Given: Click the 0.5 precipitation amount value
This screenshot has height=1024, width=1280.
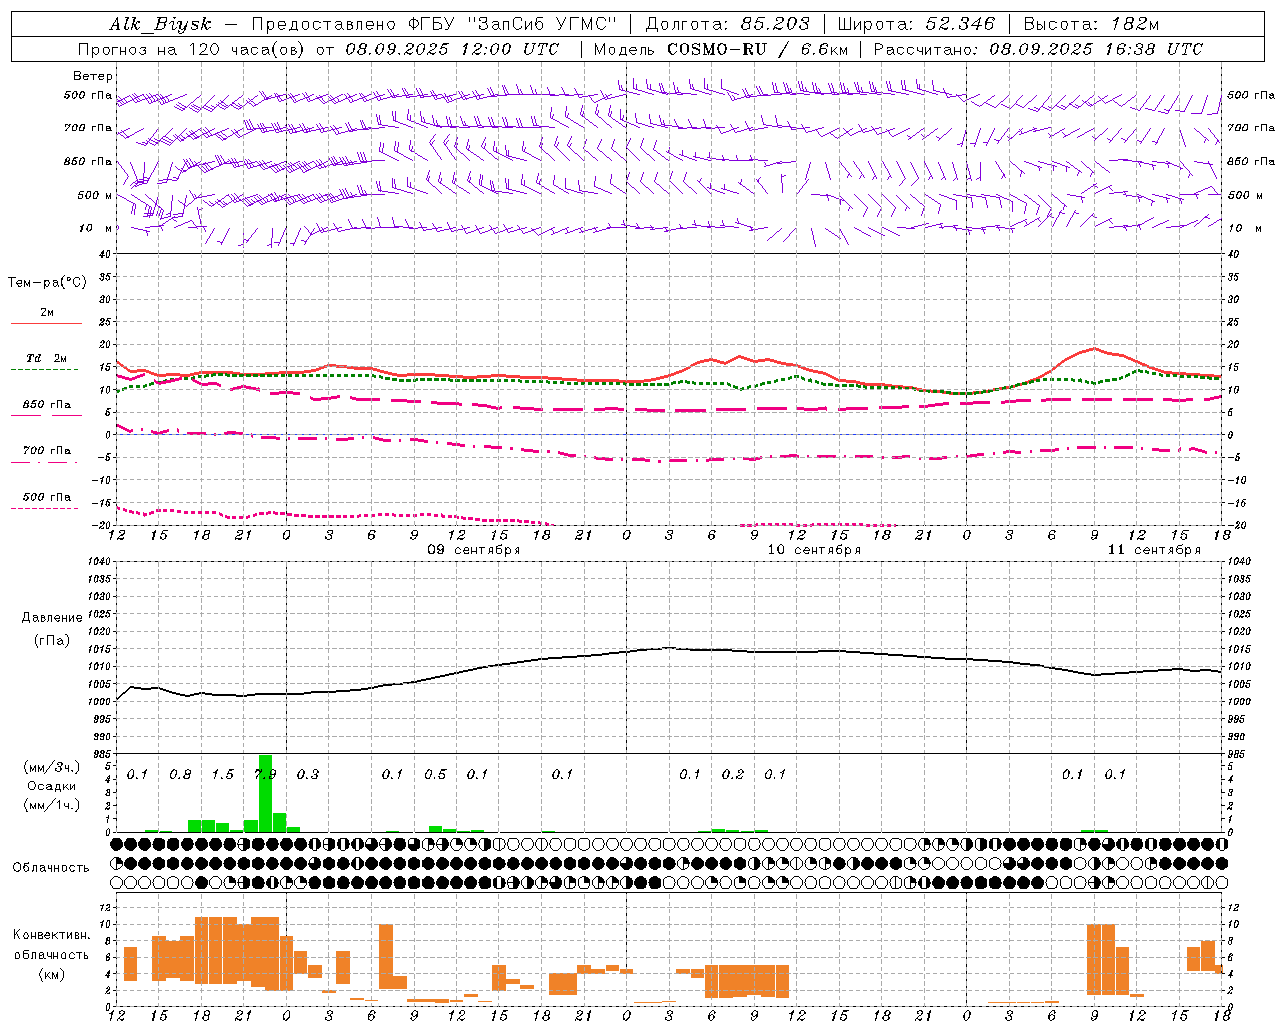Looking at the screenshot, I should pos(435,774).
